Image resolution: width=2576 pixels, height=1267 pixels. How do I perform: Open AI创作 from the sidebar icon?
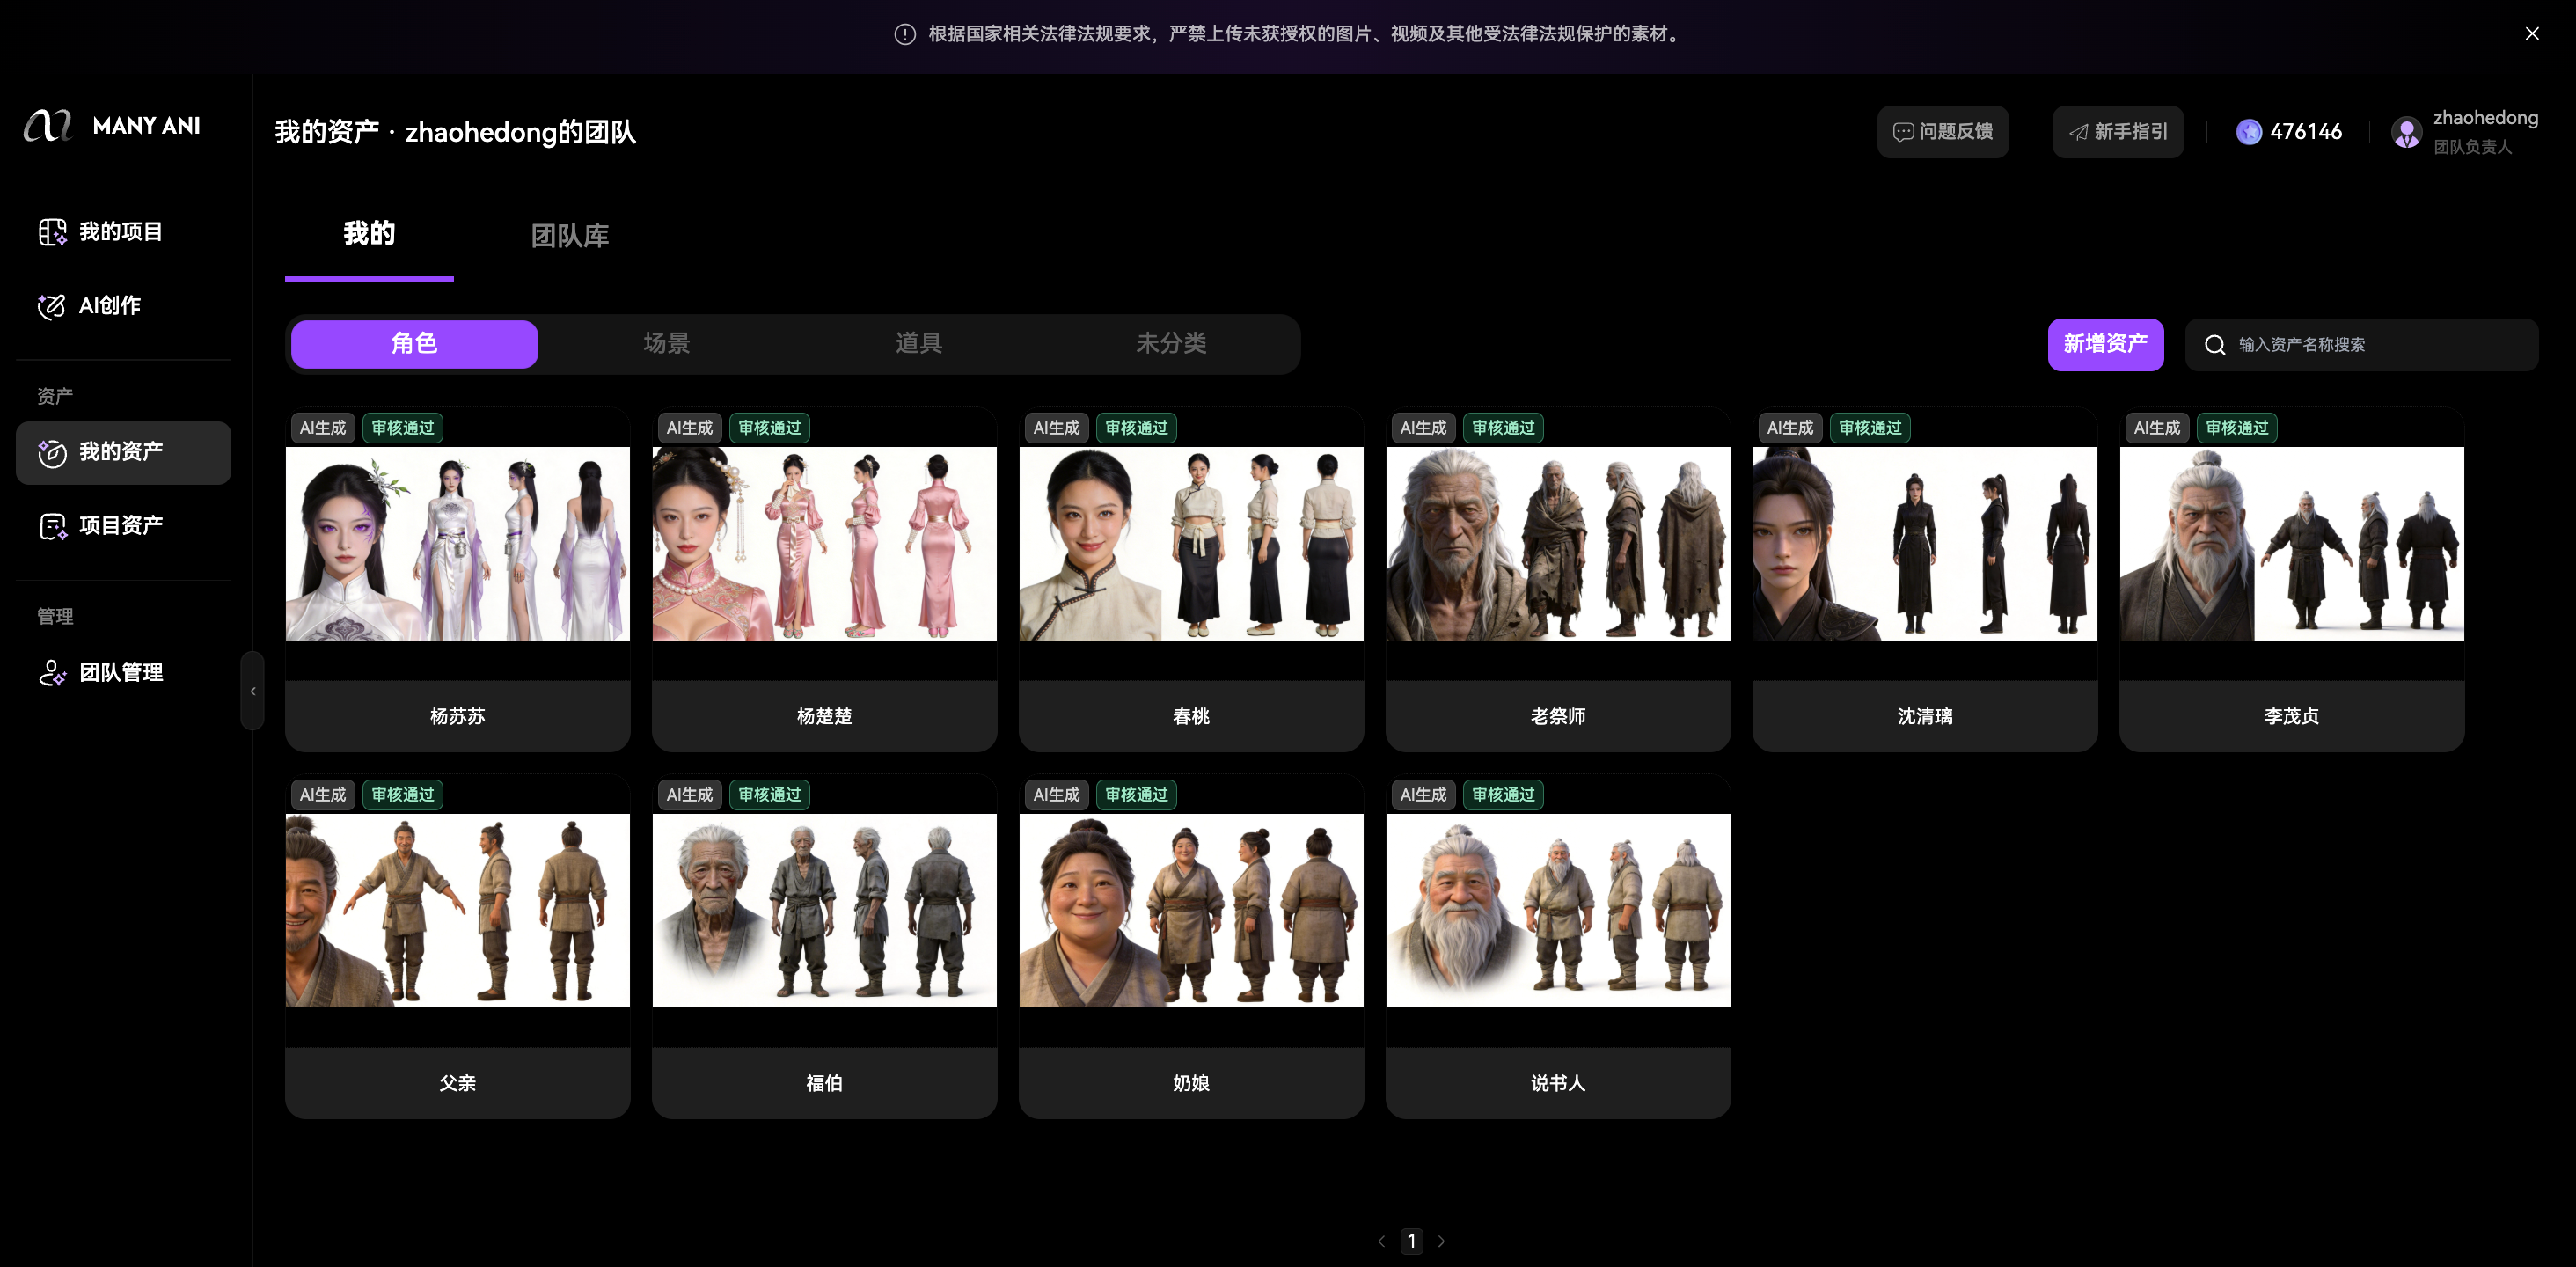click(x=52, y=306)
